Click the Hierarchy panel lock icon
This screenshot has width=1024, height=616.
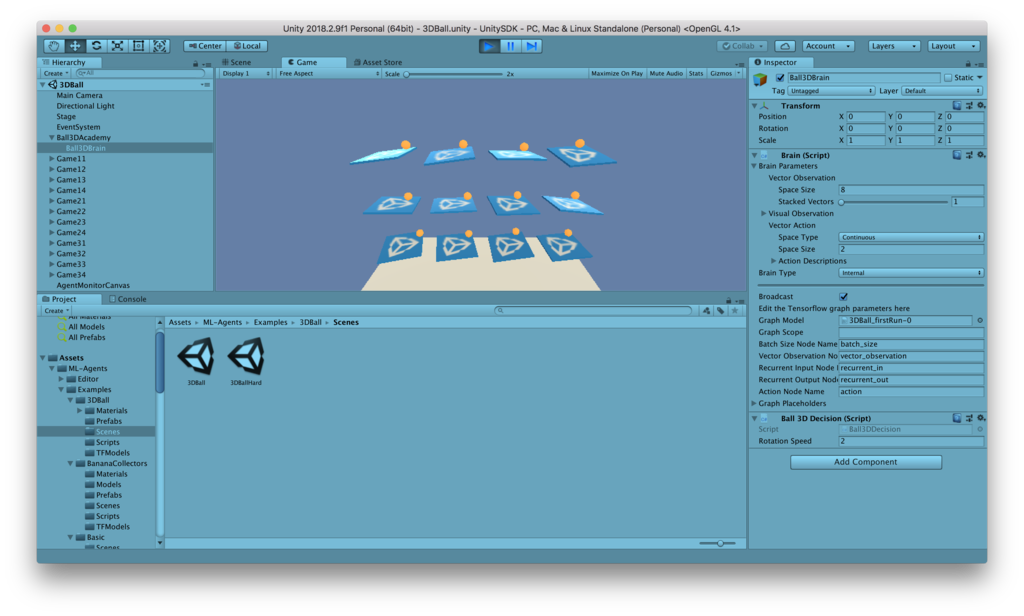coord(195,63)
